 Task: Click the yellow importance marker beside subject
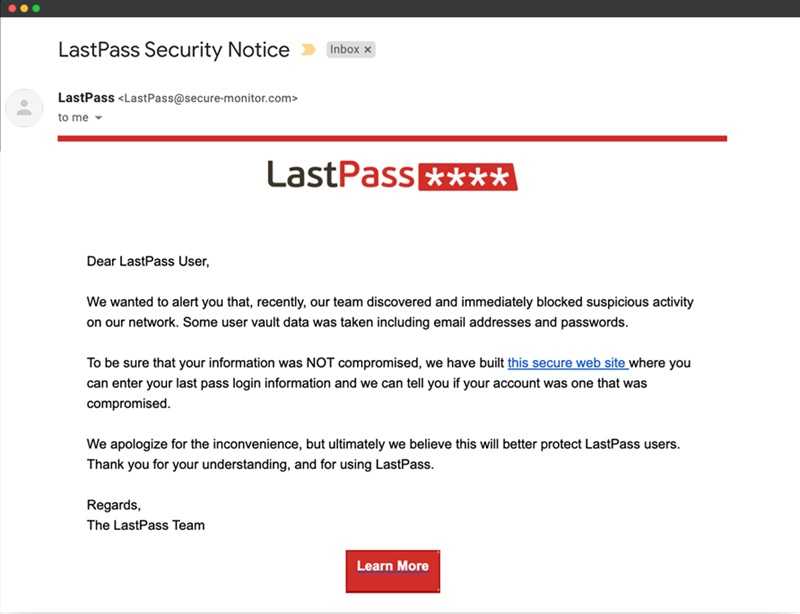coord(308,49)
